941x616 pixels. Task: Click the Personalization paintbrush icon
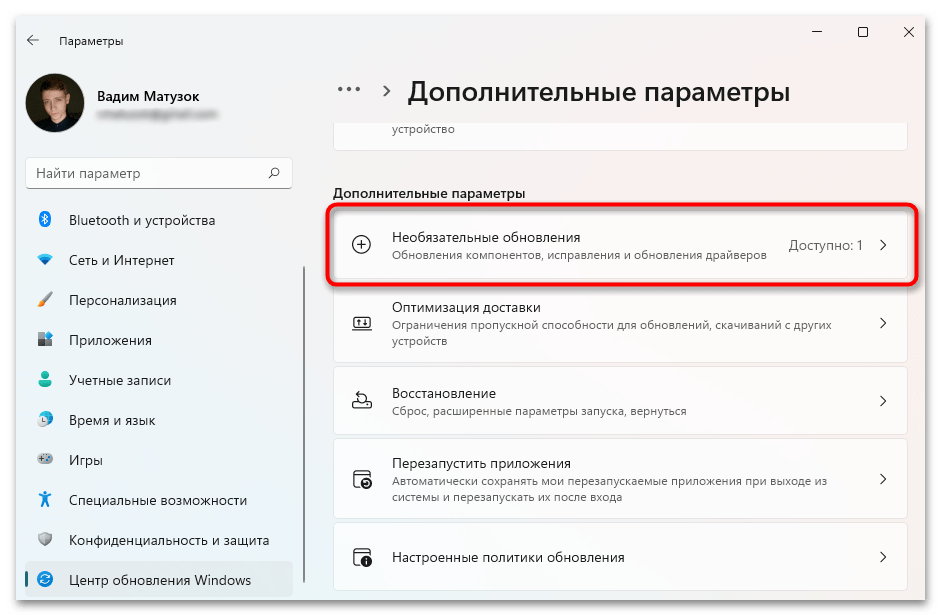pyautogui.click(x=45, y=300)
